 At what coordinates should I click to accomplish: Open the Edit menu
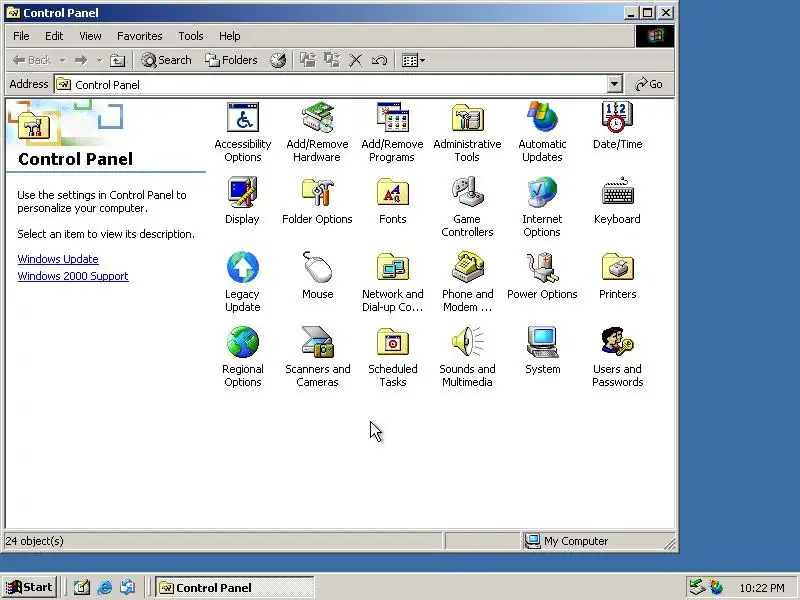tap(54, 36)
